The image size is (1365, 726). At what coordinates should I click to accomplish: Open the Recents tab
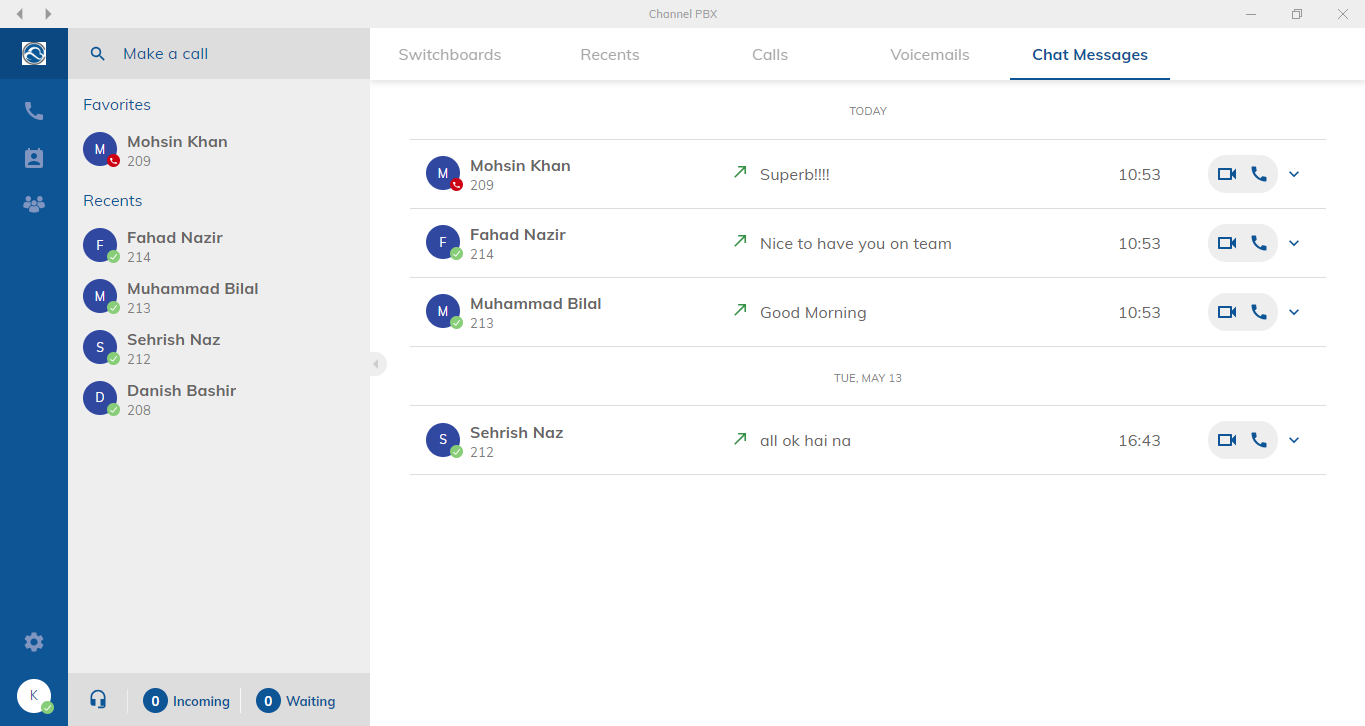(610, 55)
